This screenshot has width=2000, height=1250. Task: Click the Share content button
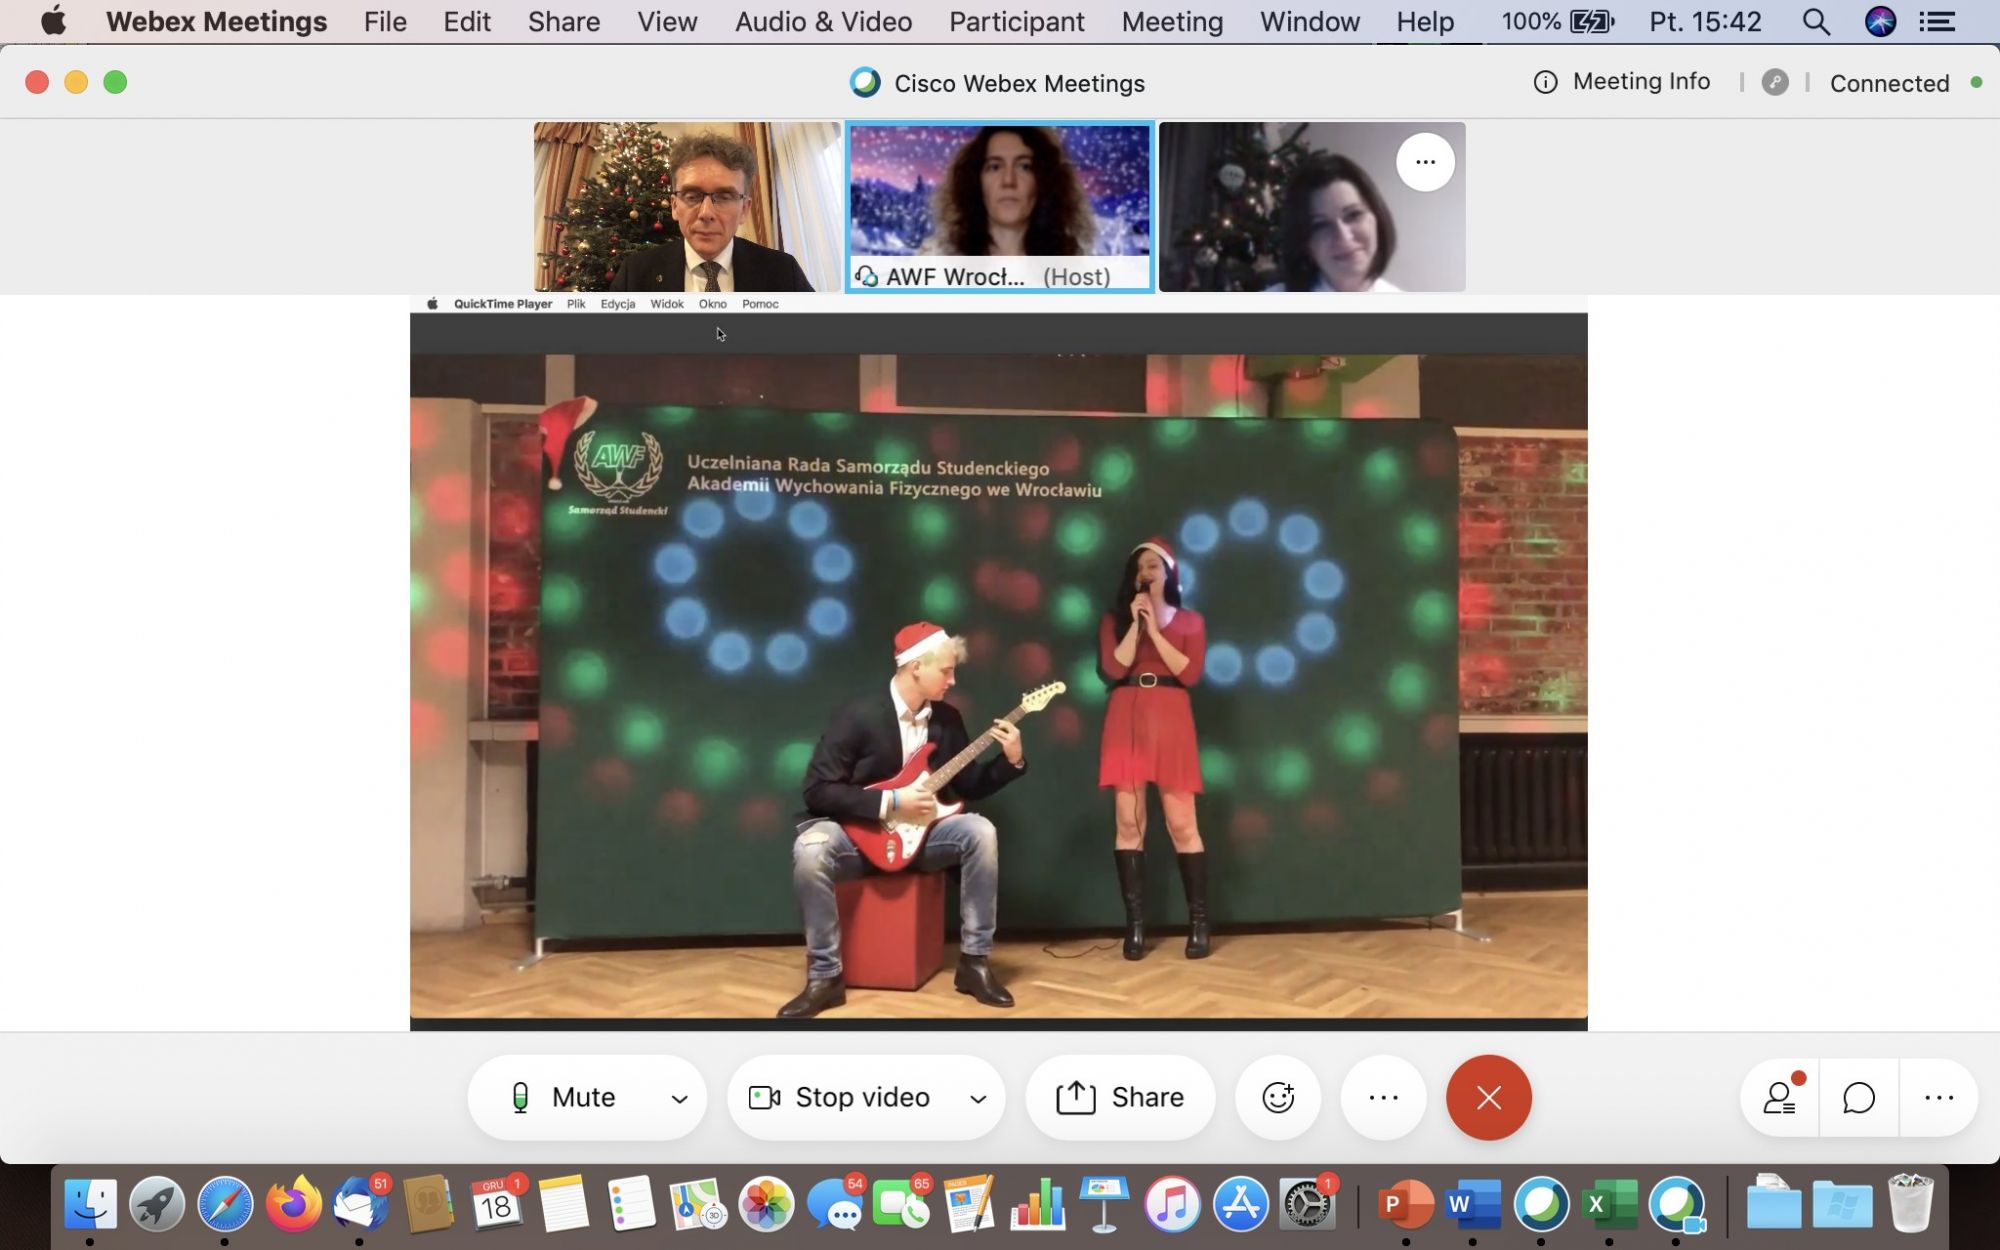pyautogui.click(x=1120, y=1097)
